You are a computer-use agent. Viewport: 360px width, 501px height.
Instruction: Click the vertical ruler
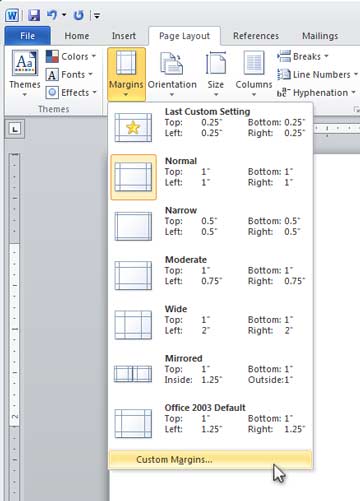[x=14, y=327]
